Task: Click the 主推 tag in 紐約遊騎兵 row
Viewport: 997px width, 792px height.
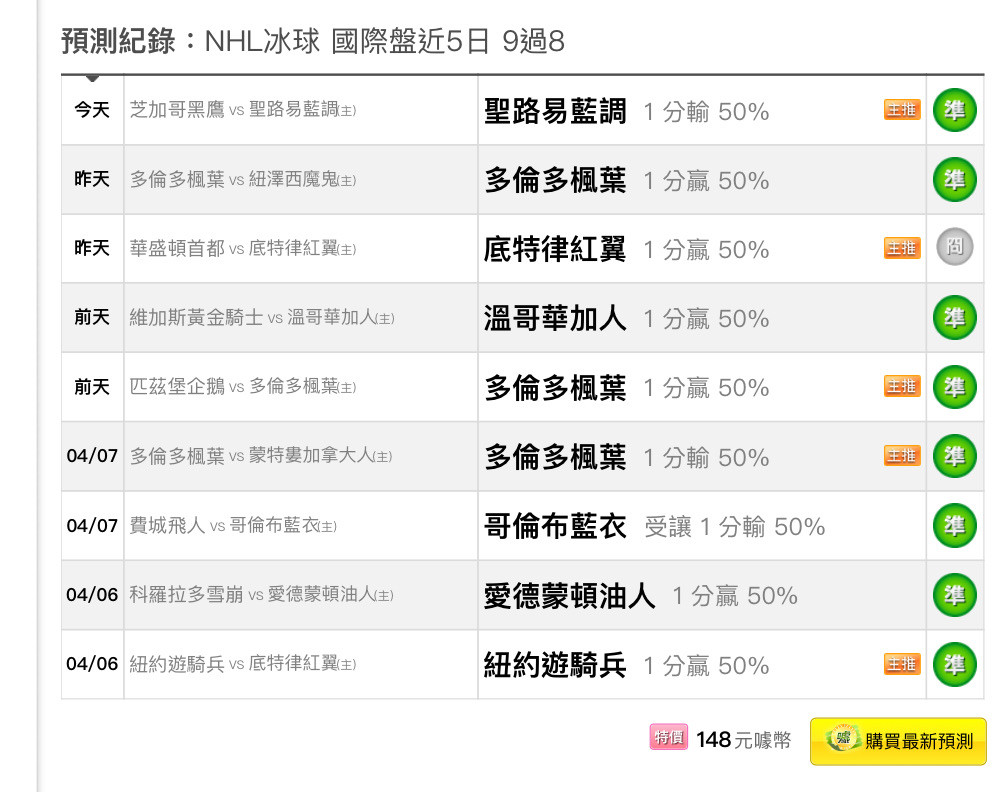Action: (902, 664)
